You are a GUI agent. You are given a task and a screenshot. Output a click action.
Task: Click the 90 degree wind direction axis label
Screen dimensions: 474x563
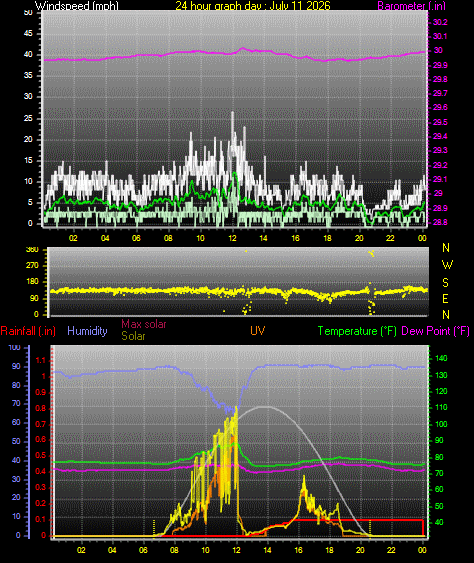coord(34,298)
